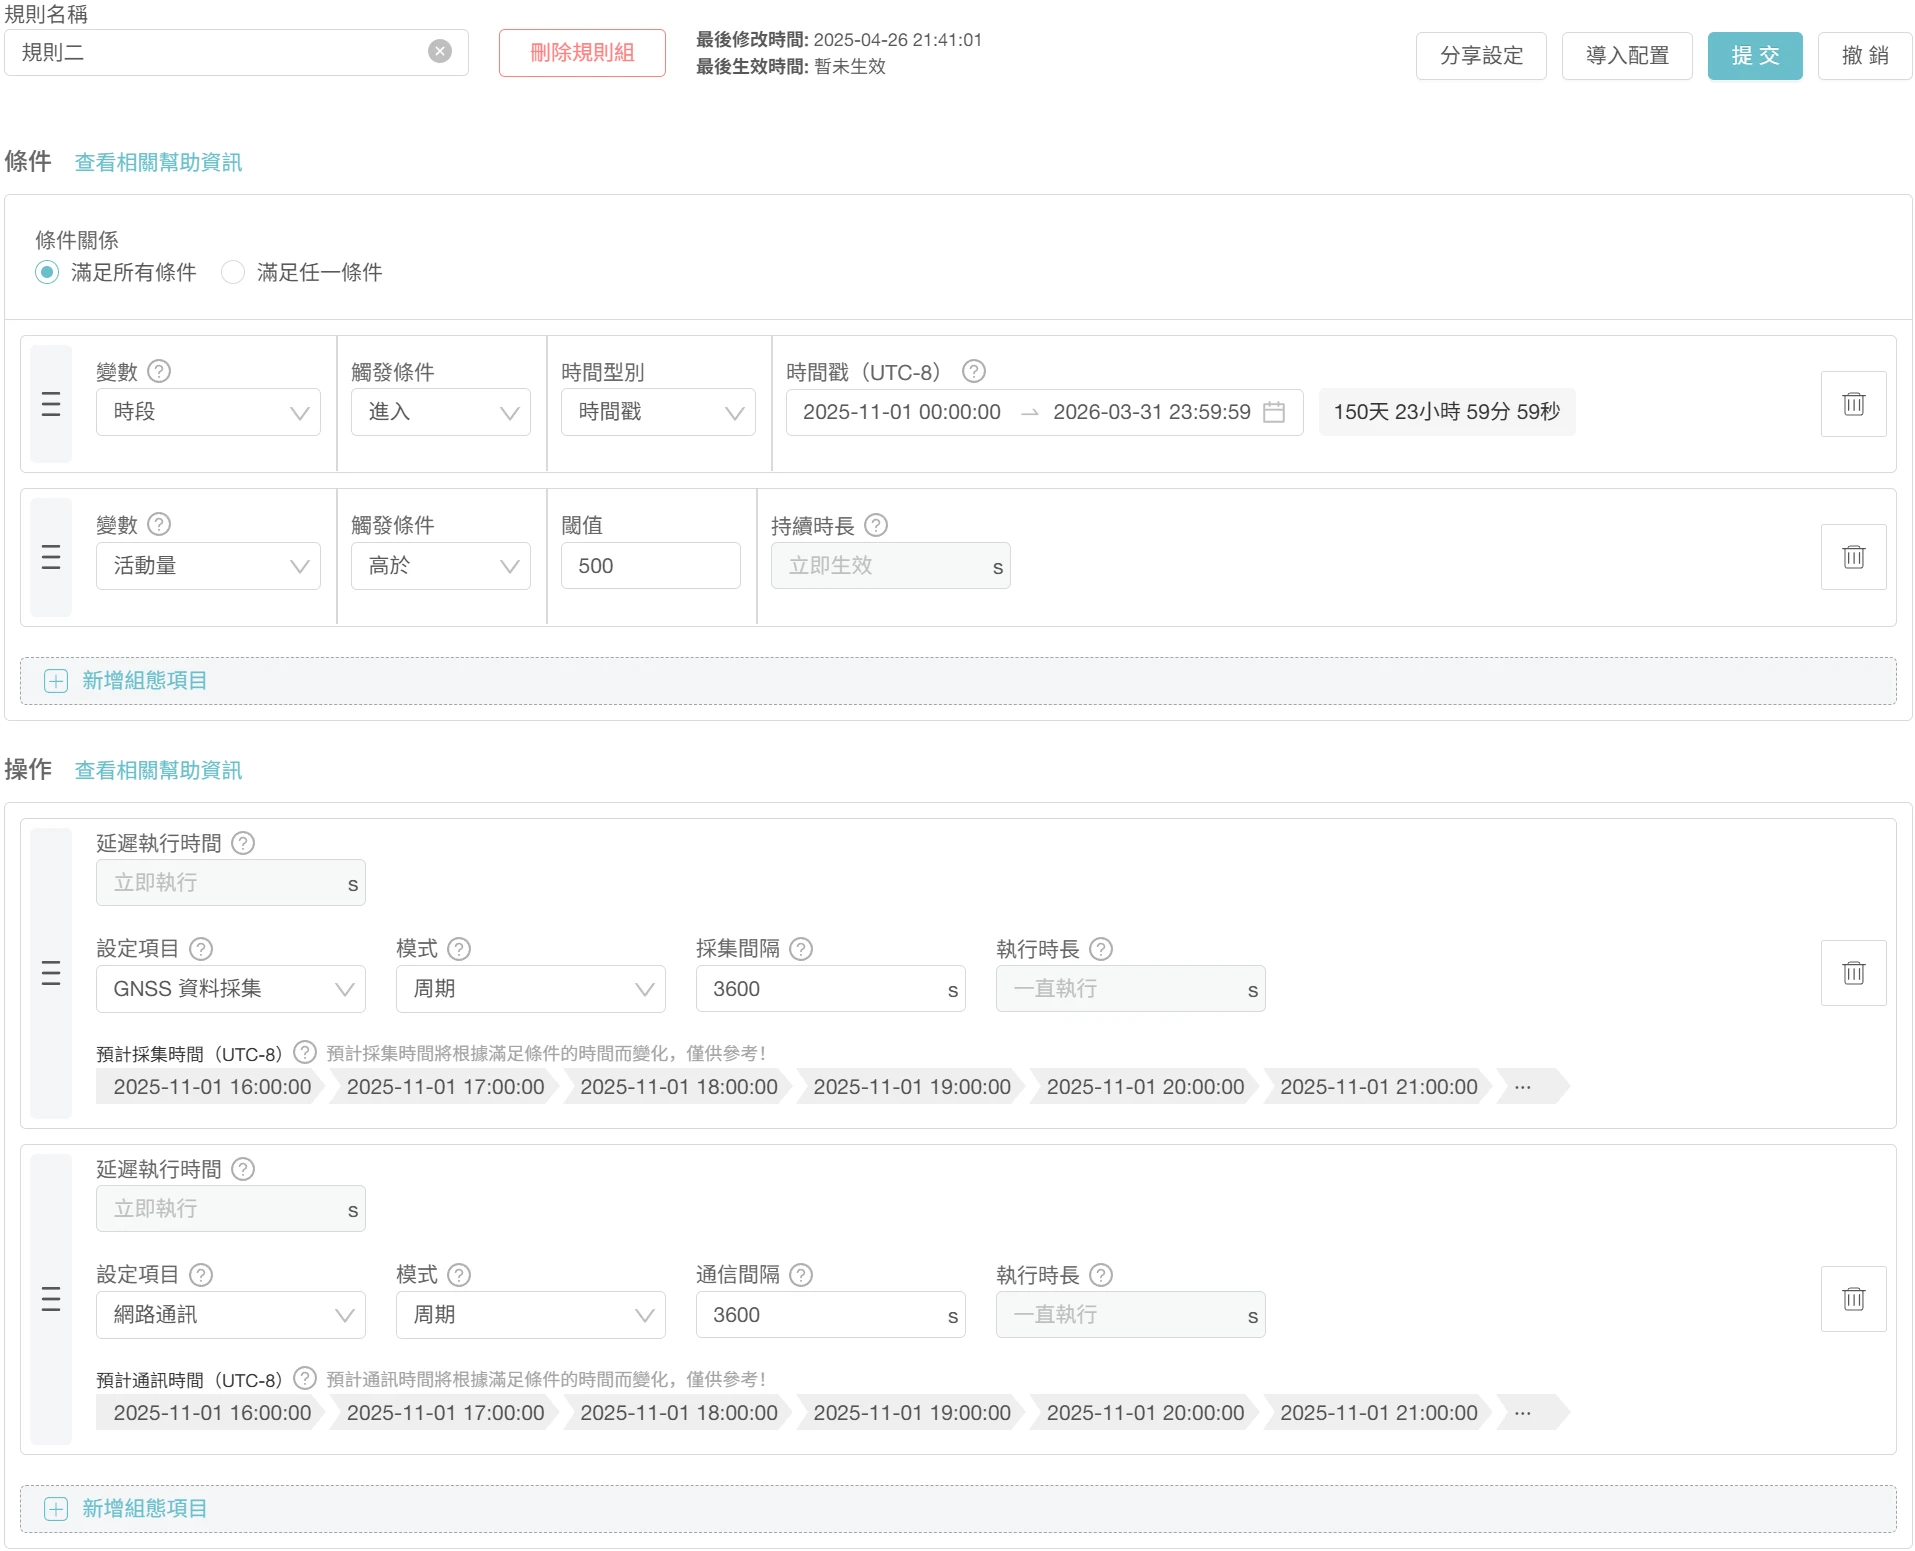1915x1551 pixels.
Task: Click the drag handle of the 活動量 row
Action: click(x=51, y=557)
